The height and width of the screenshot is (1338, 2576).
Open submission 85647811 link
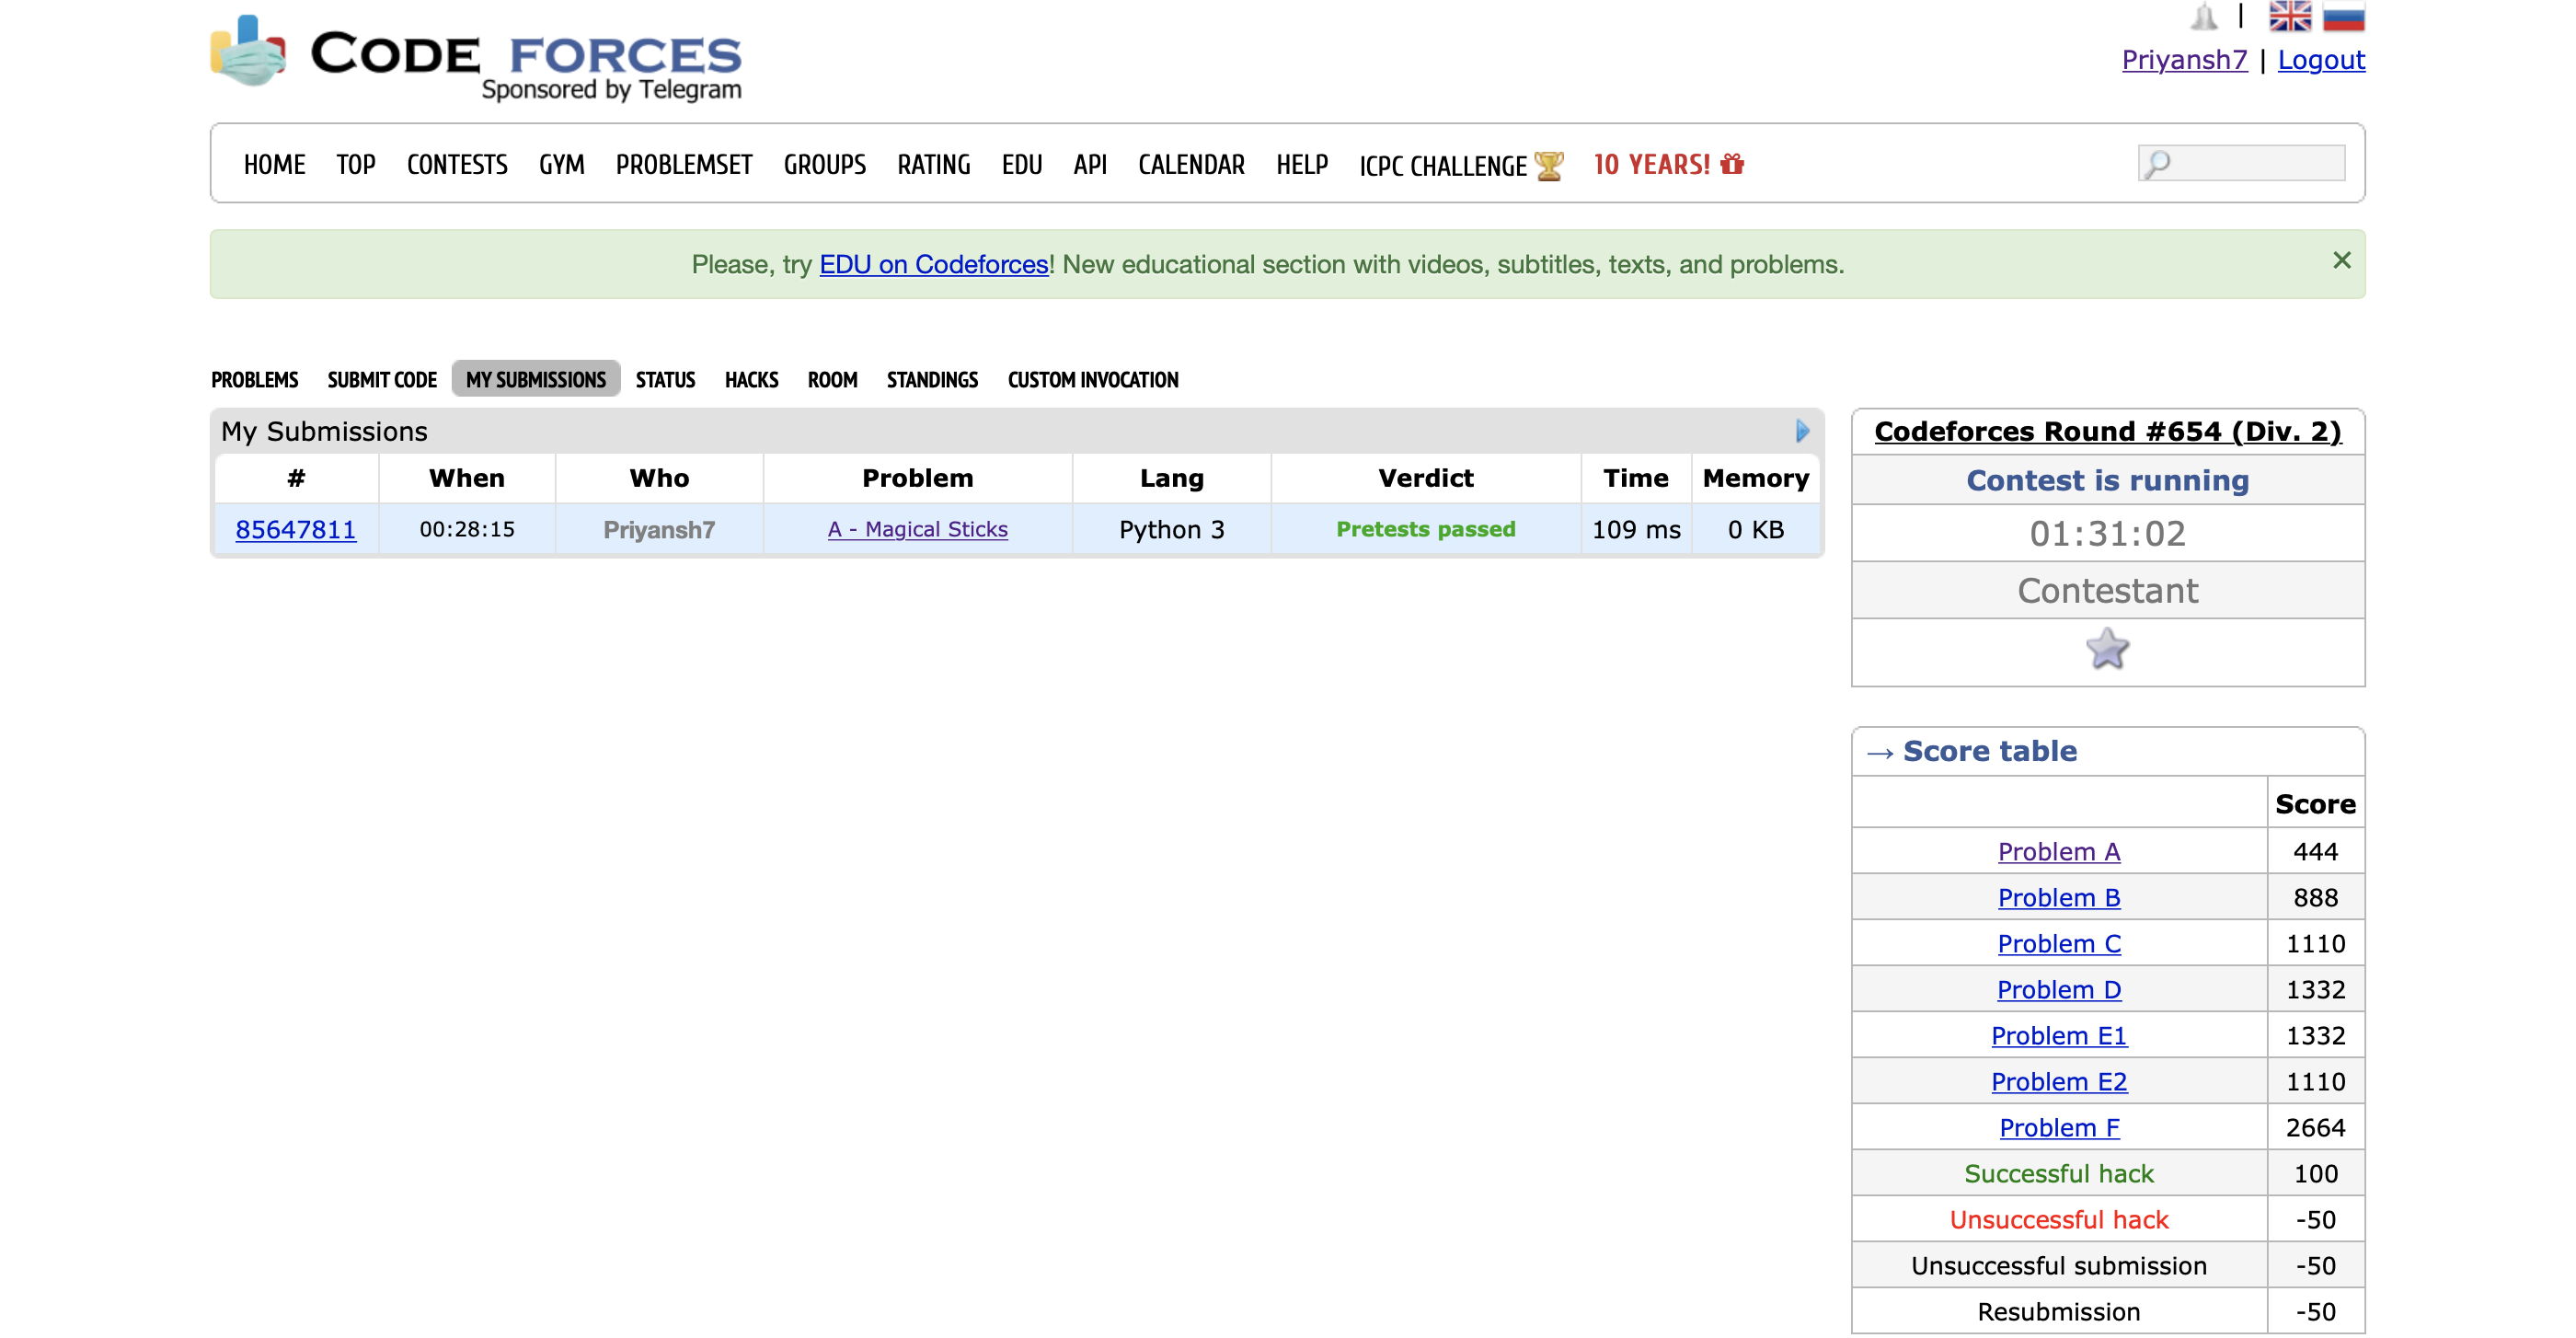point(295,529)
